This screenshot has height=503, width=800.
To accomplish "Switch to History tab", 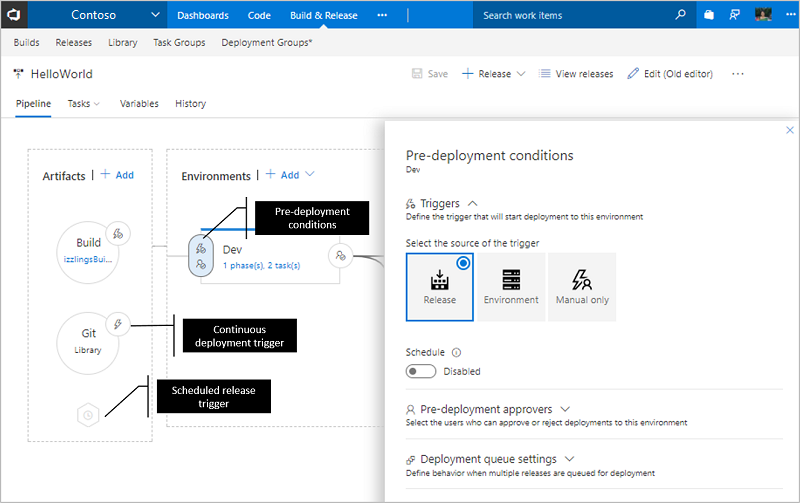I will pyautogui.click(x=190, y=104).
